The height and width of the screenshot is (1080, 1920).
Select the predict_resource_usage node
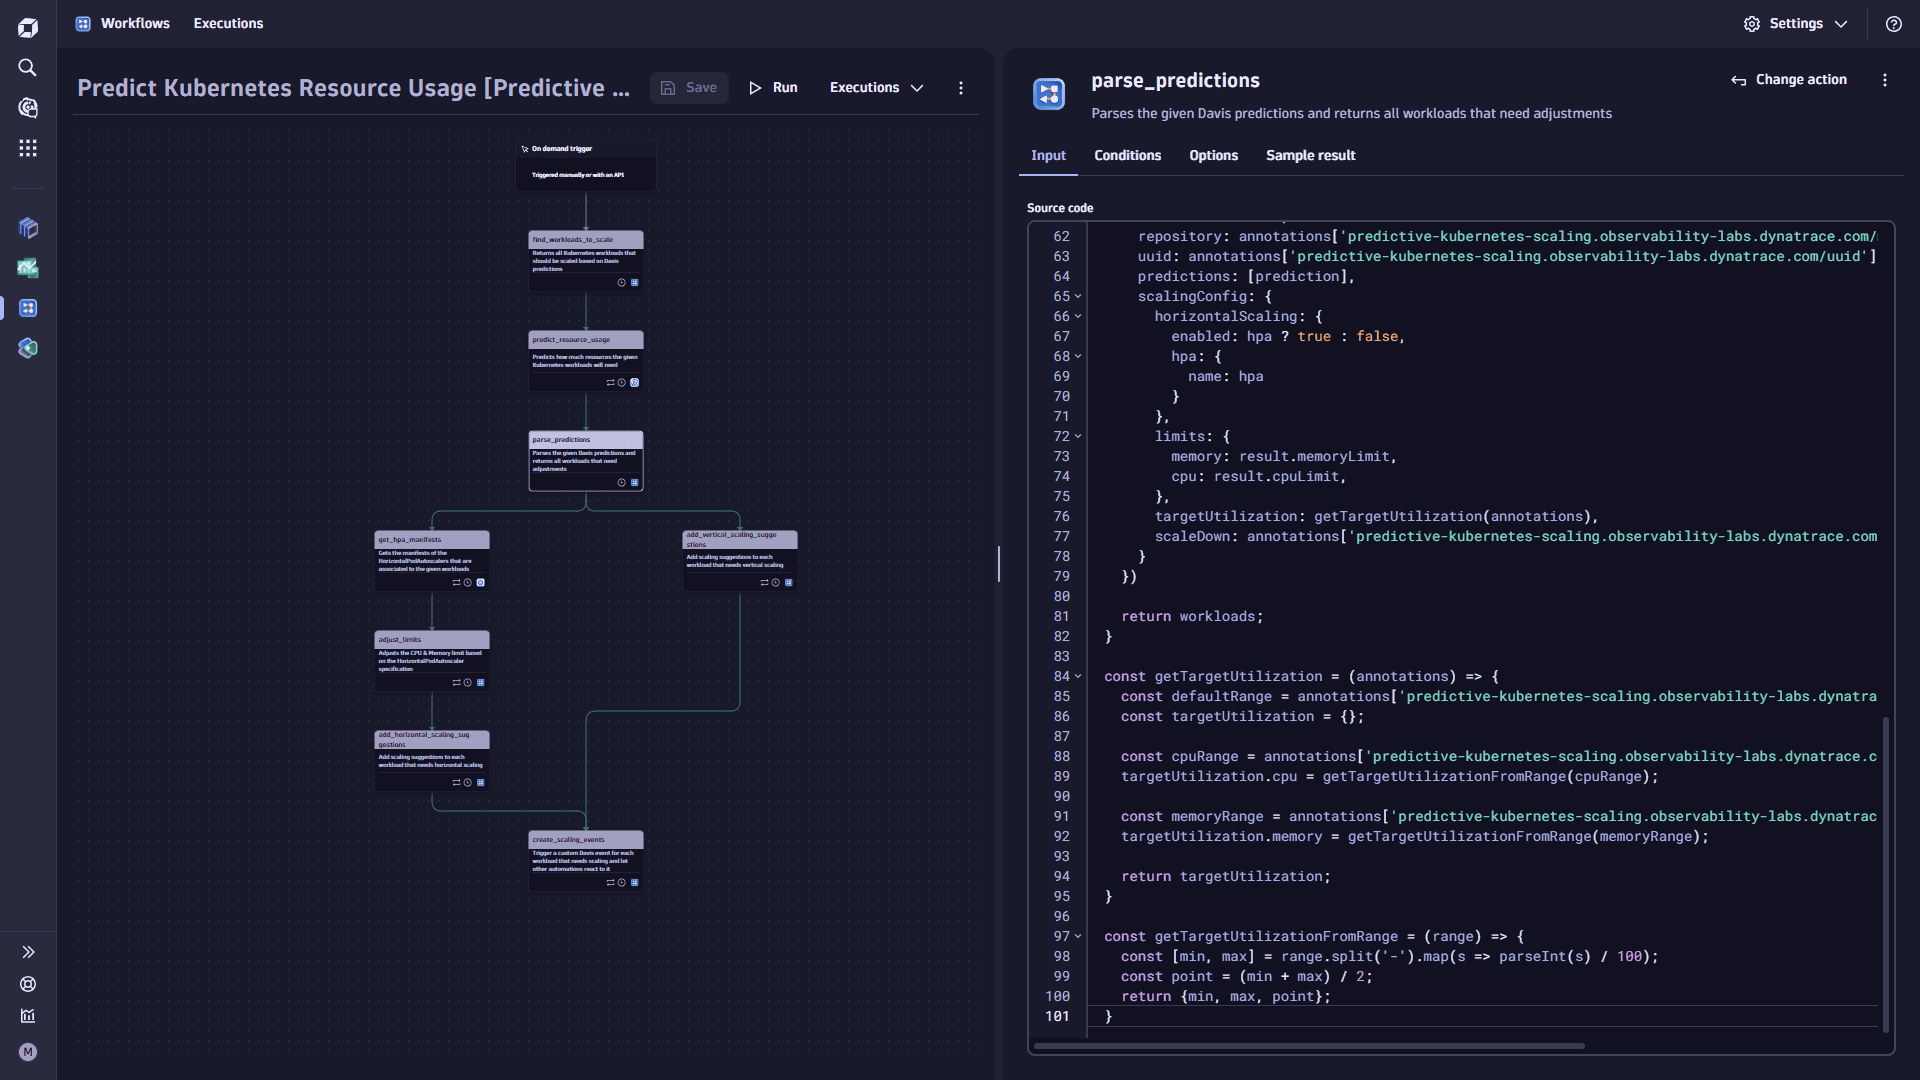586,361
